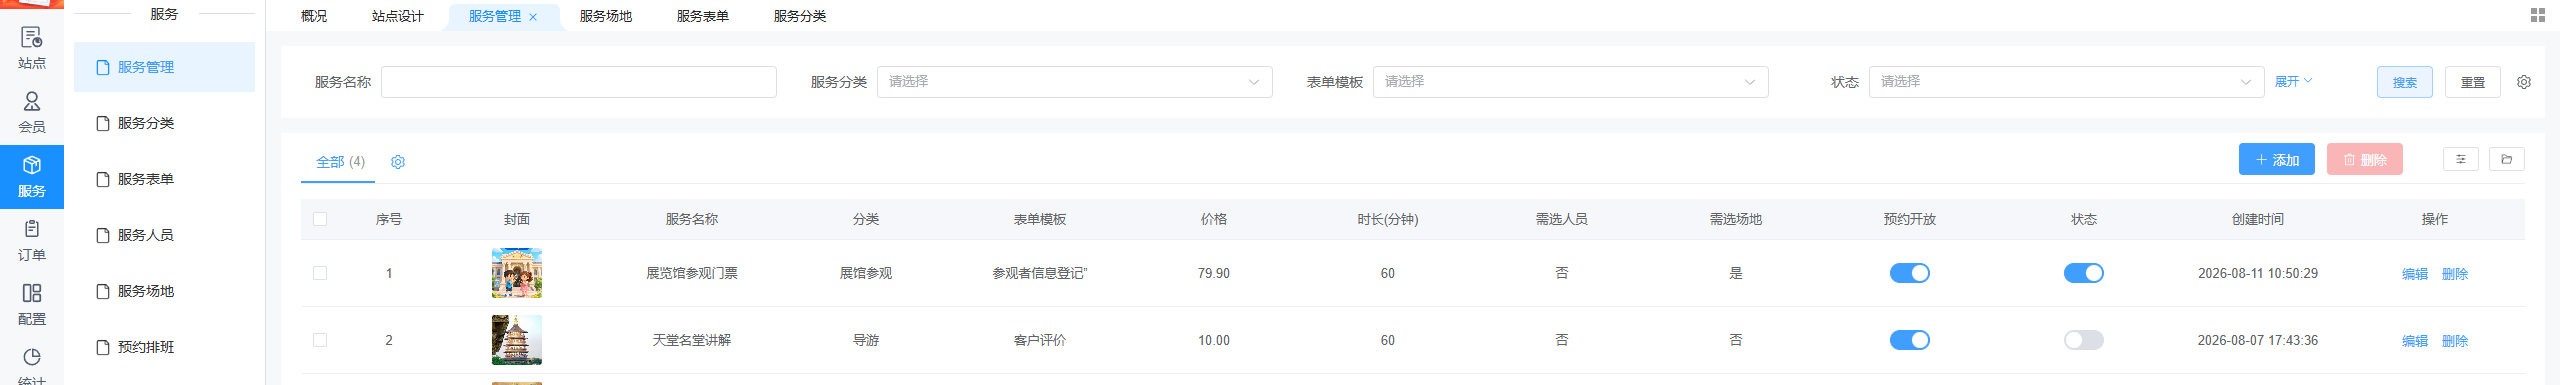Tick the checkbox for row 天堂名堂讲解
Viewport: 2560px width, 385px height.
[x=320, y=340]
